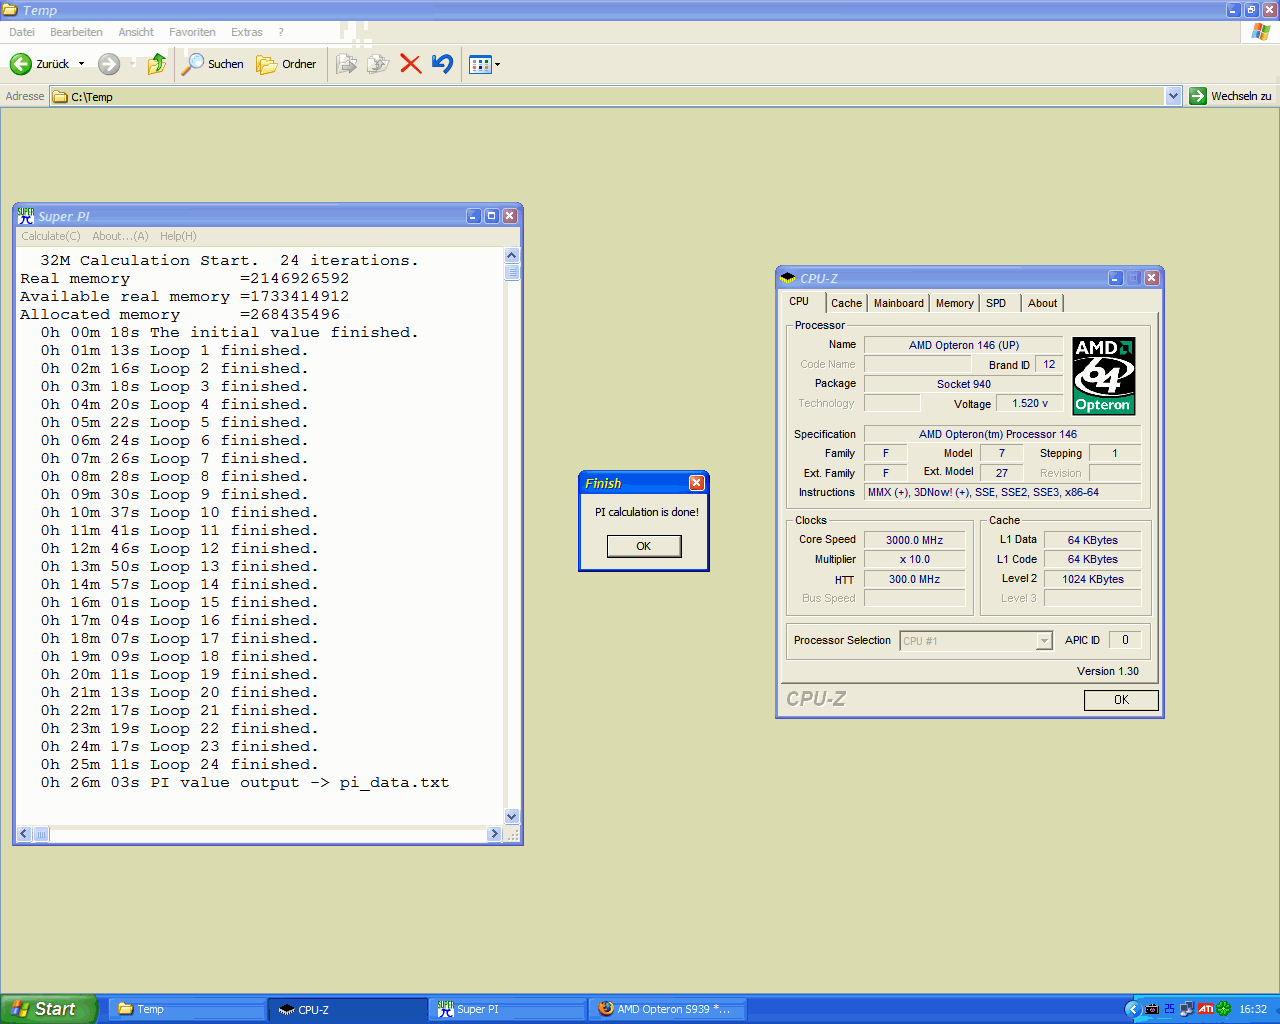
Task: Click the Socket 940 package value
Action: coord(964,384)
